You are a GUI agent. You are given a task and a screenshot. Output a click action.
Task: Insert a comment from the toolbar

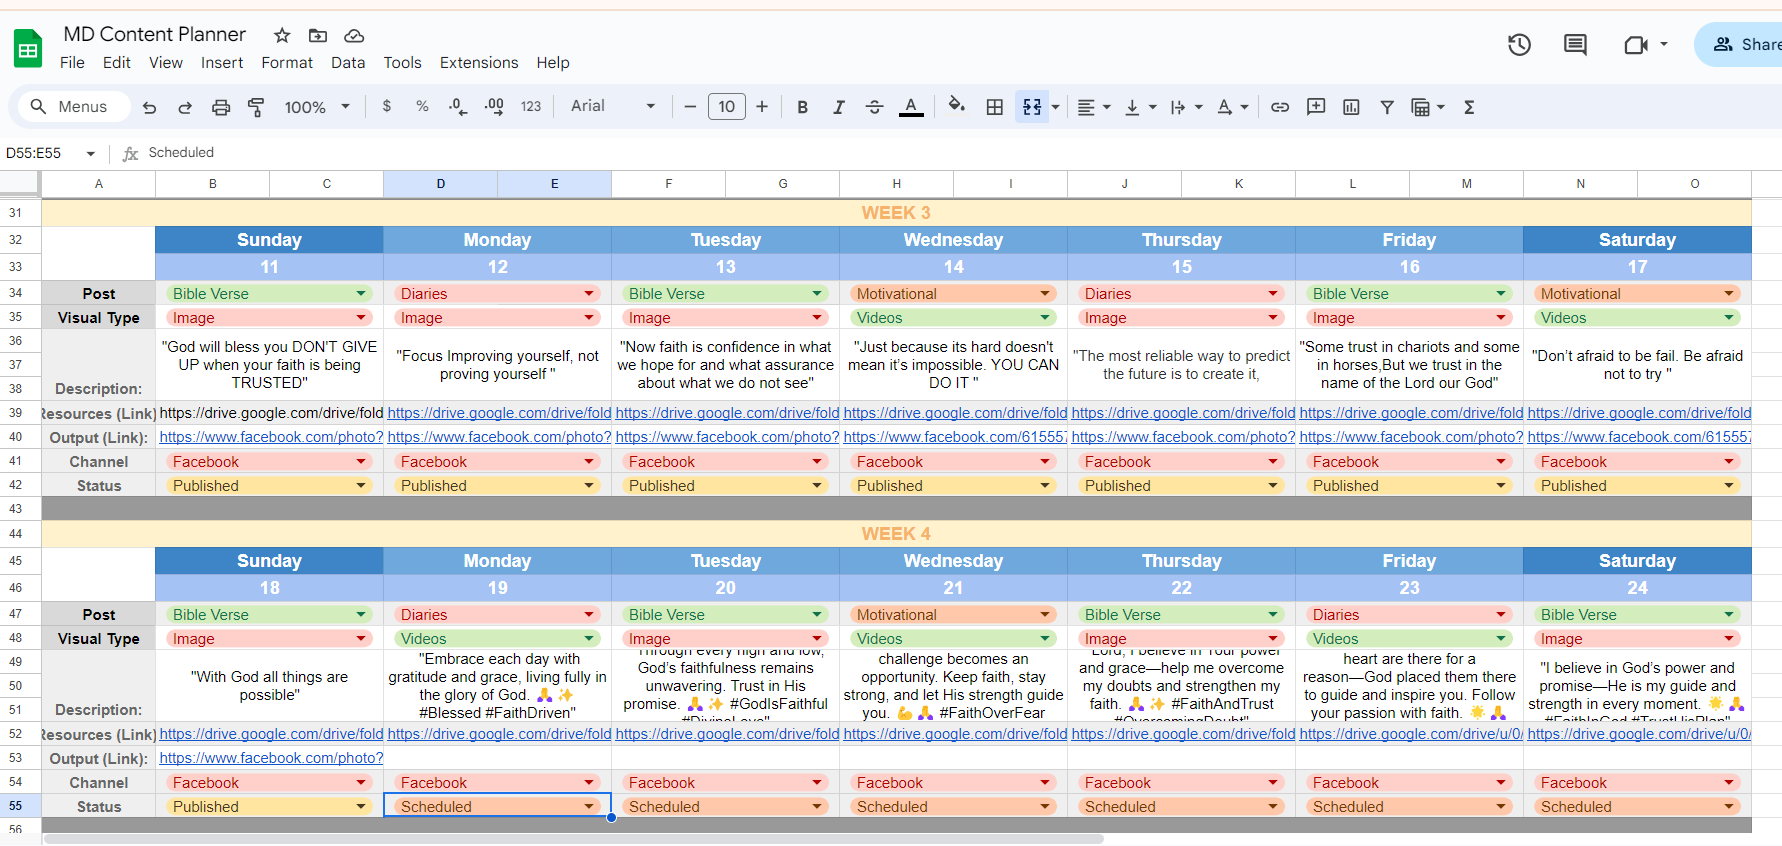(1316, 107)
